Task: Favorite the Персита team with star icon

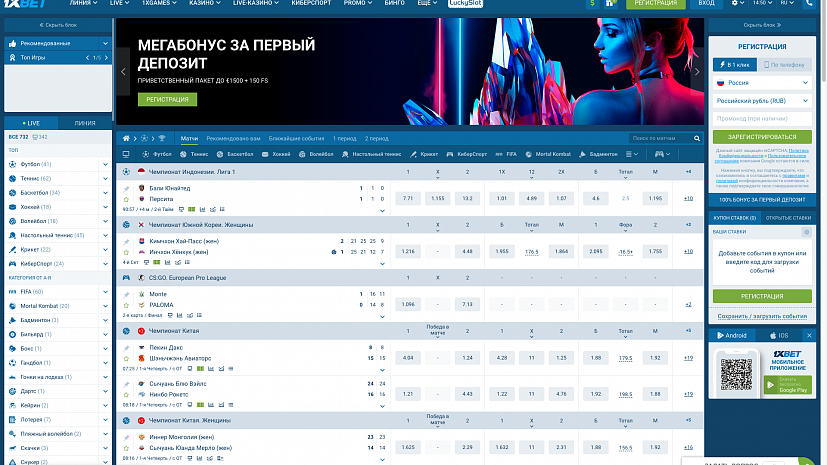Action: (127, 199)
